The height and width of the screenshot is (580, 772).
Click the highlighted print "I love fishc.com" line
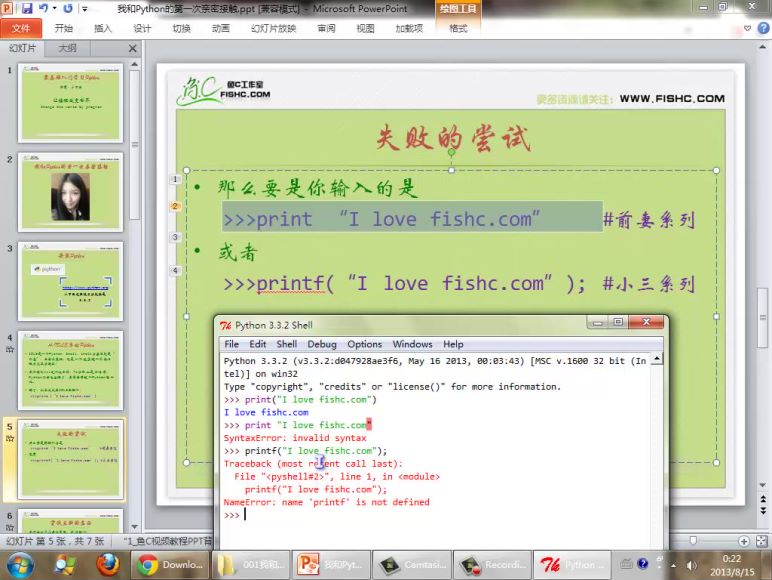412,217
